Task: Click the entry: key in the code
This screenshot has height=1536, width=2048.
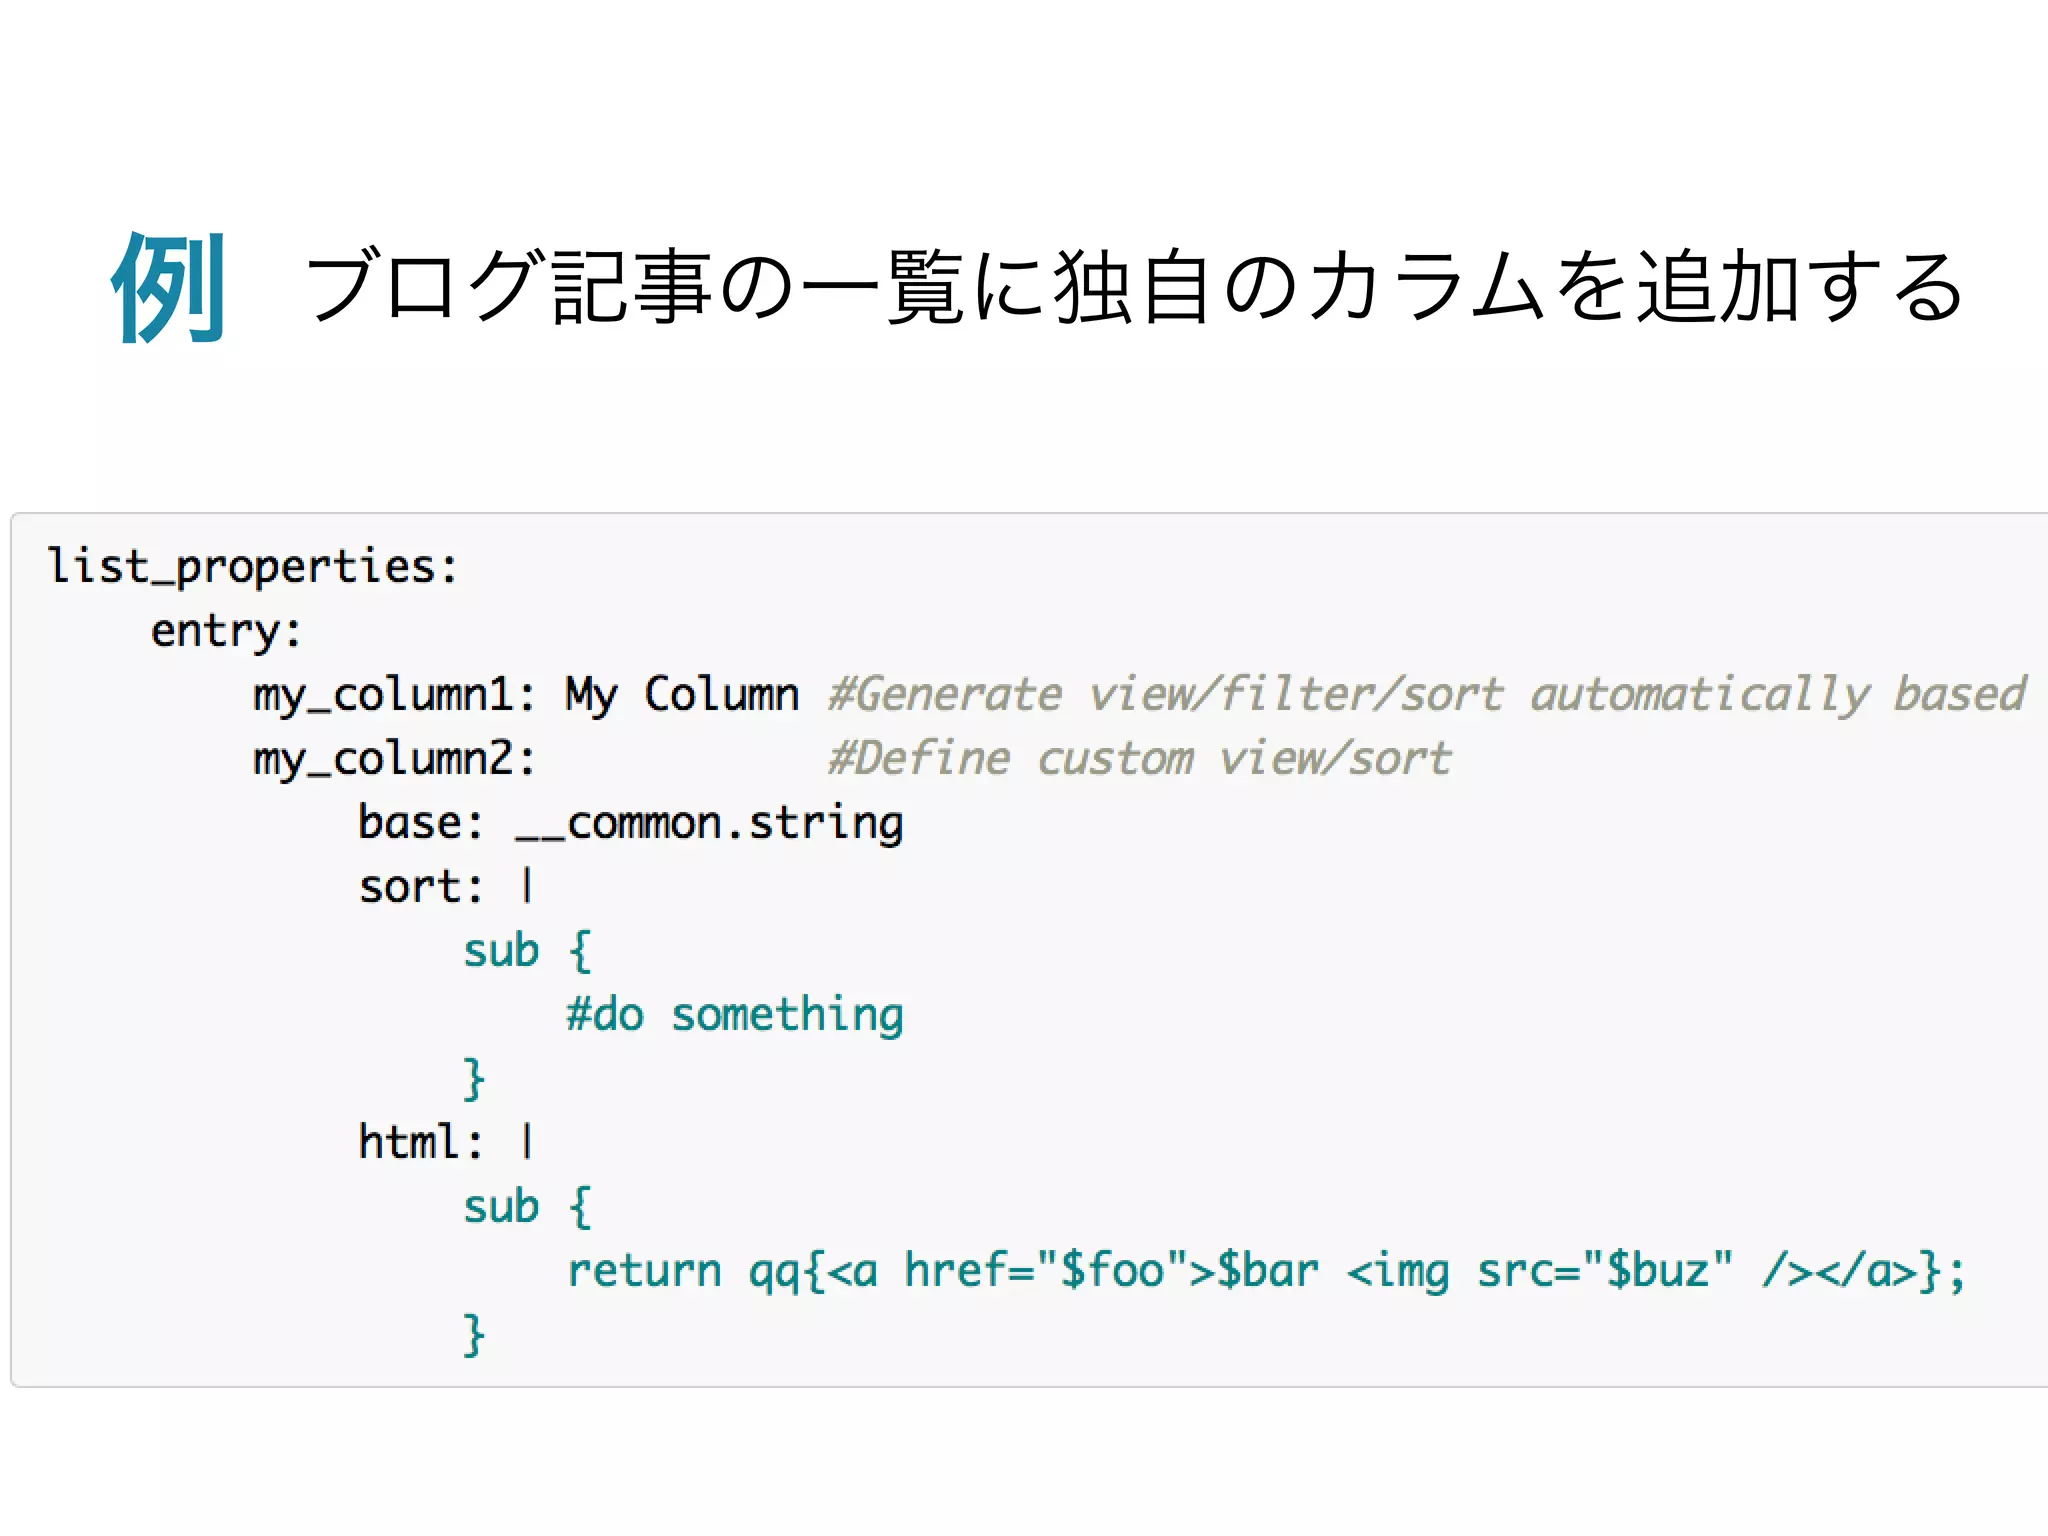Action: 226,631
